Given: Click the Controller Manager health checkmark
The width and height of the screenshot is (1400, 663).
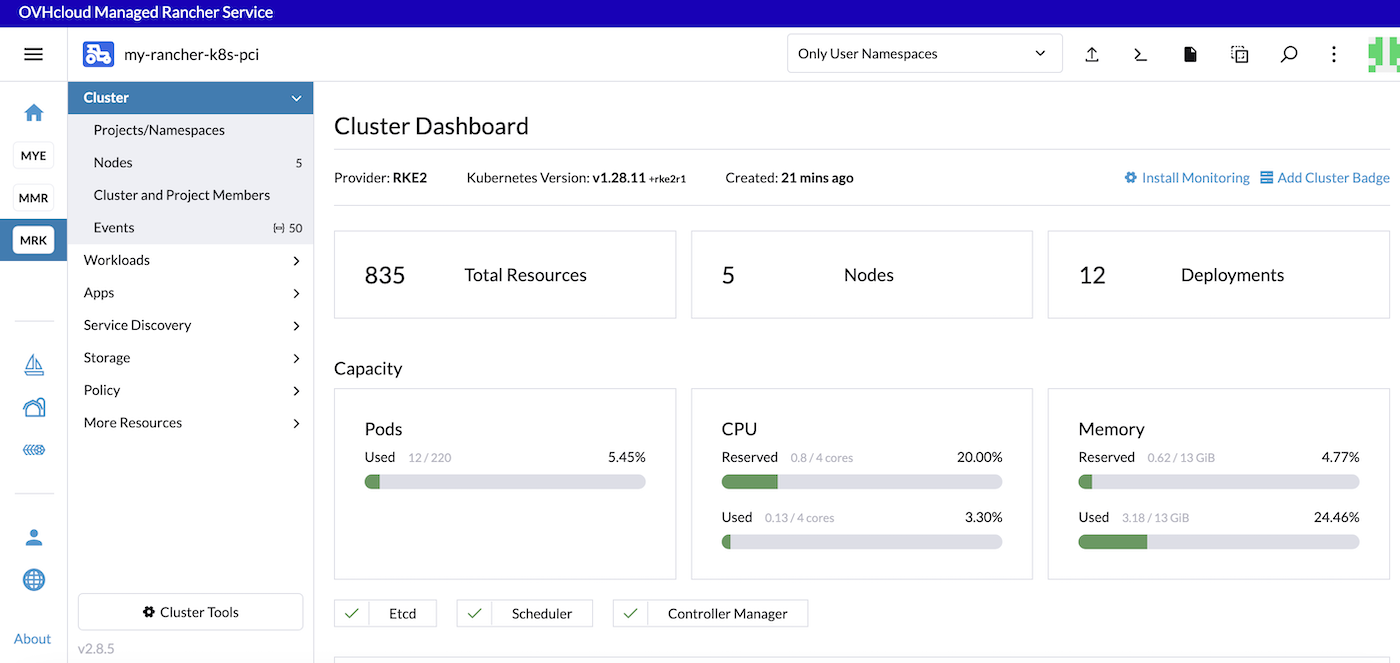Looking at the screenshot, I should [x=630, y=613].
